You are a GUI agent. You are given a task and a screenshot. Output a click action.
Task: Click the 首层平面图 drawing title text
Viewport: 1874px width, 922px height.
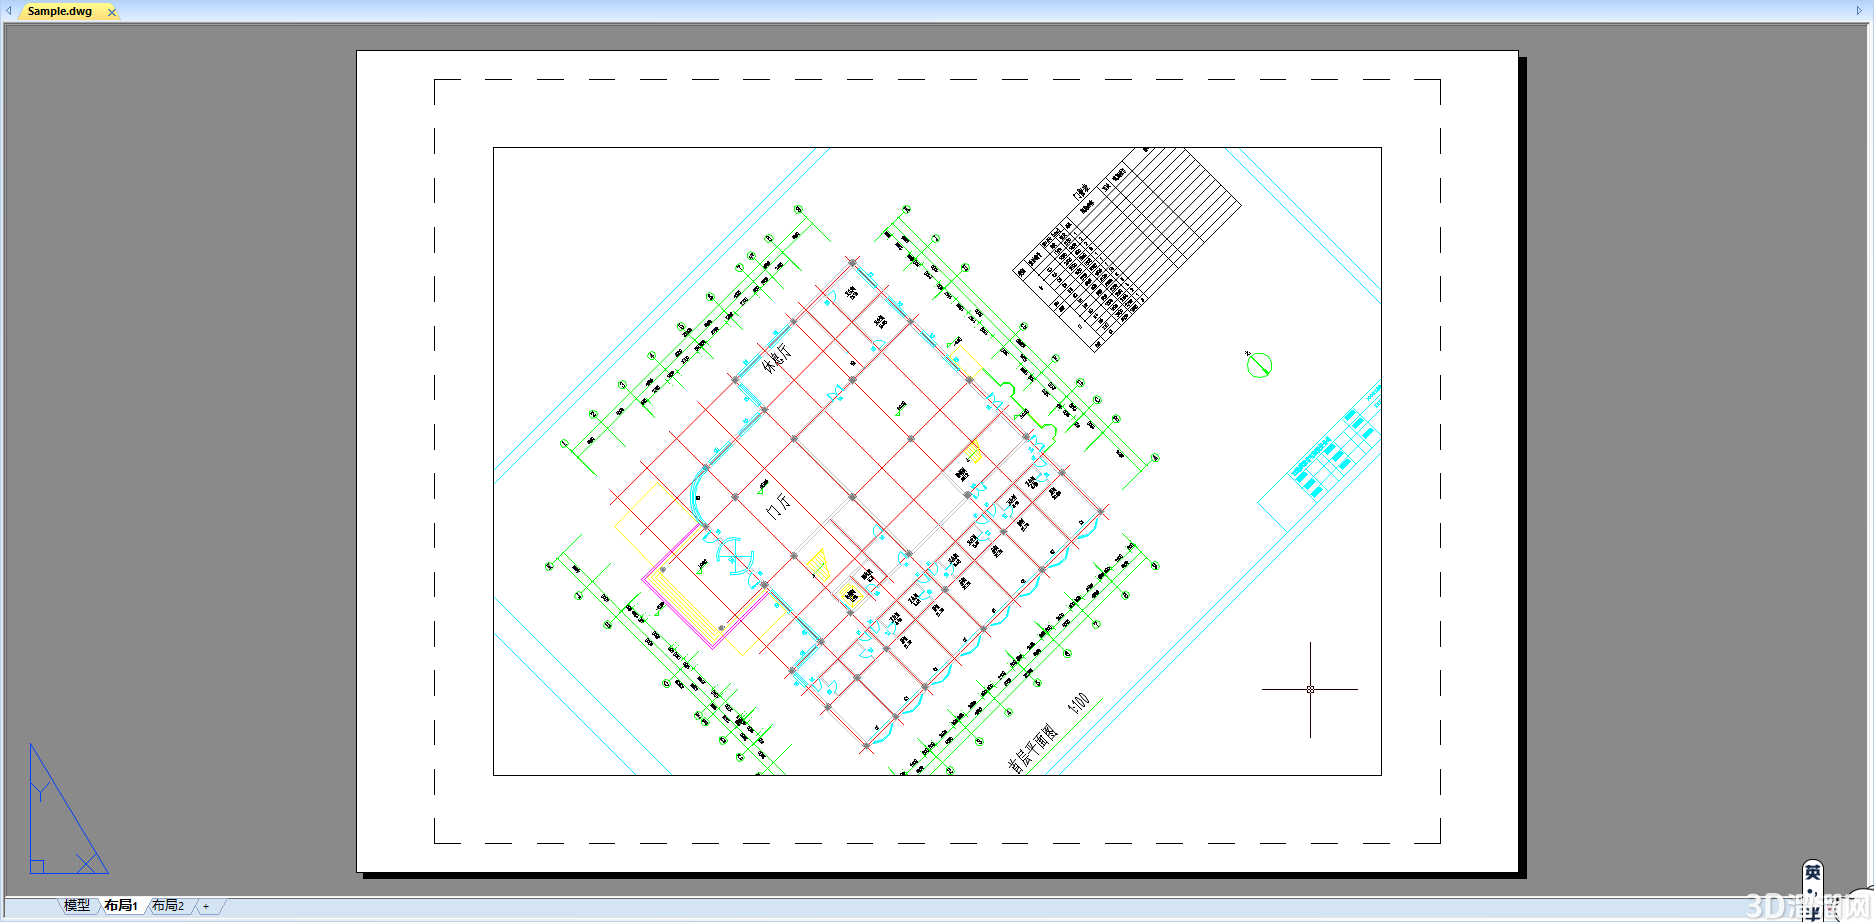click(1032, 749)
